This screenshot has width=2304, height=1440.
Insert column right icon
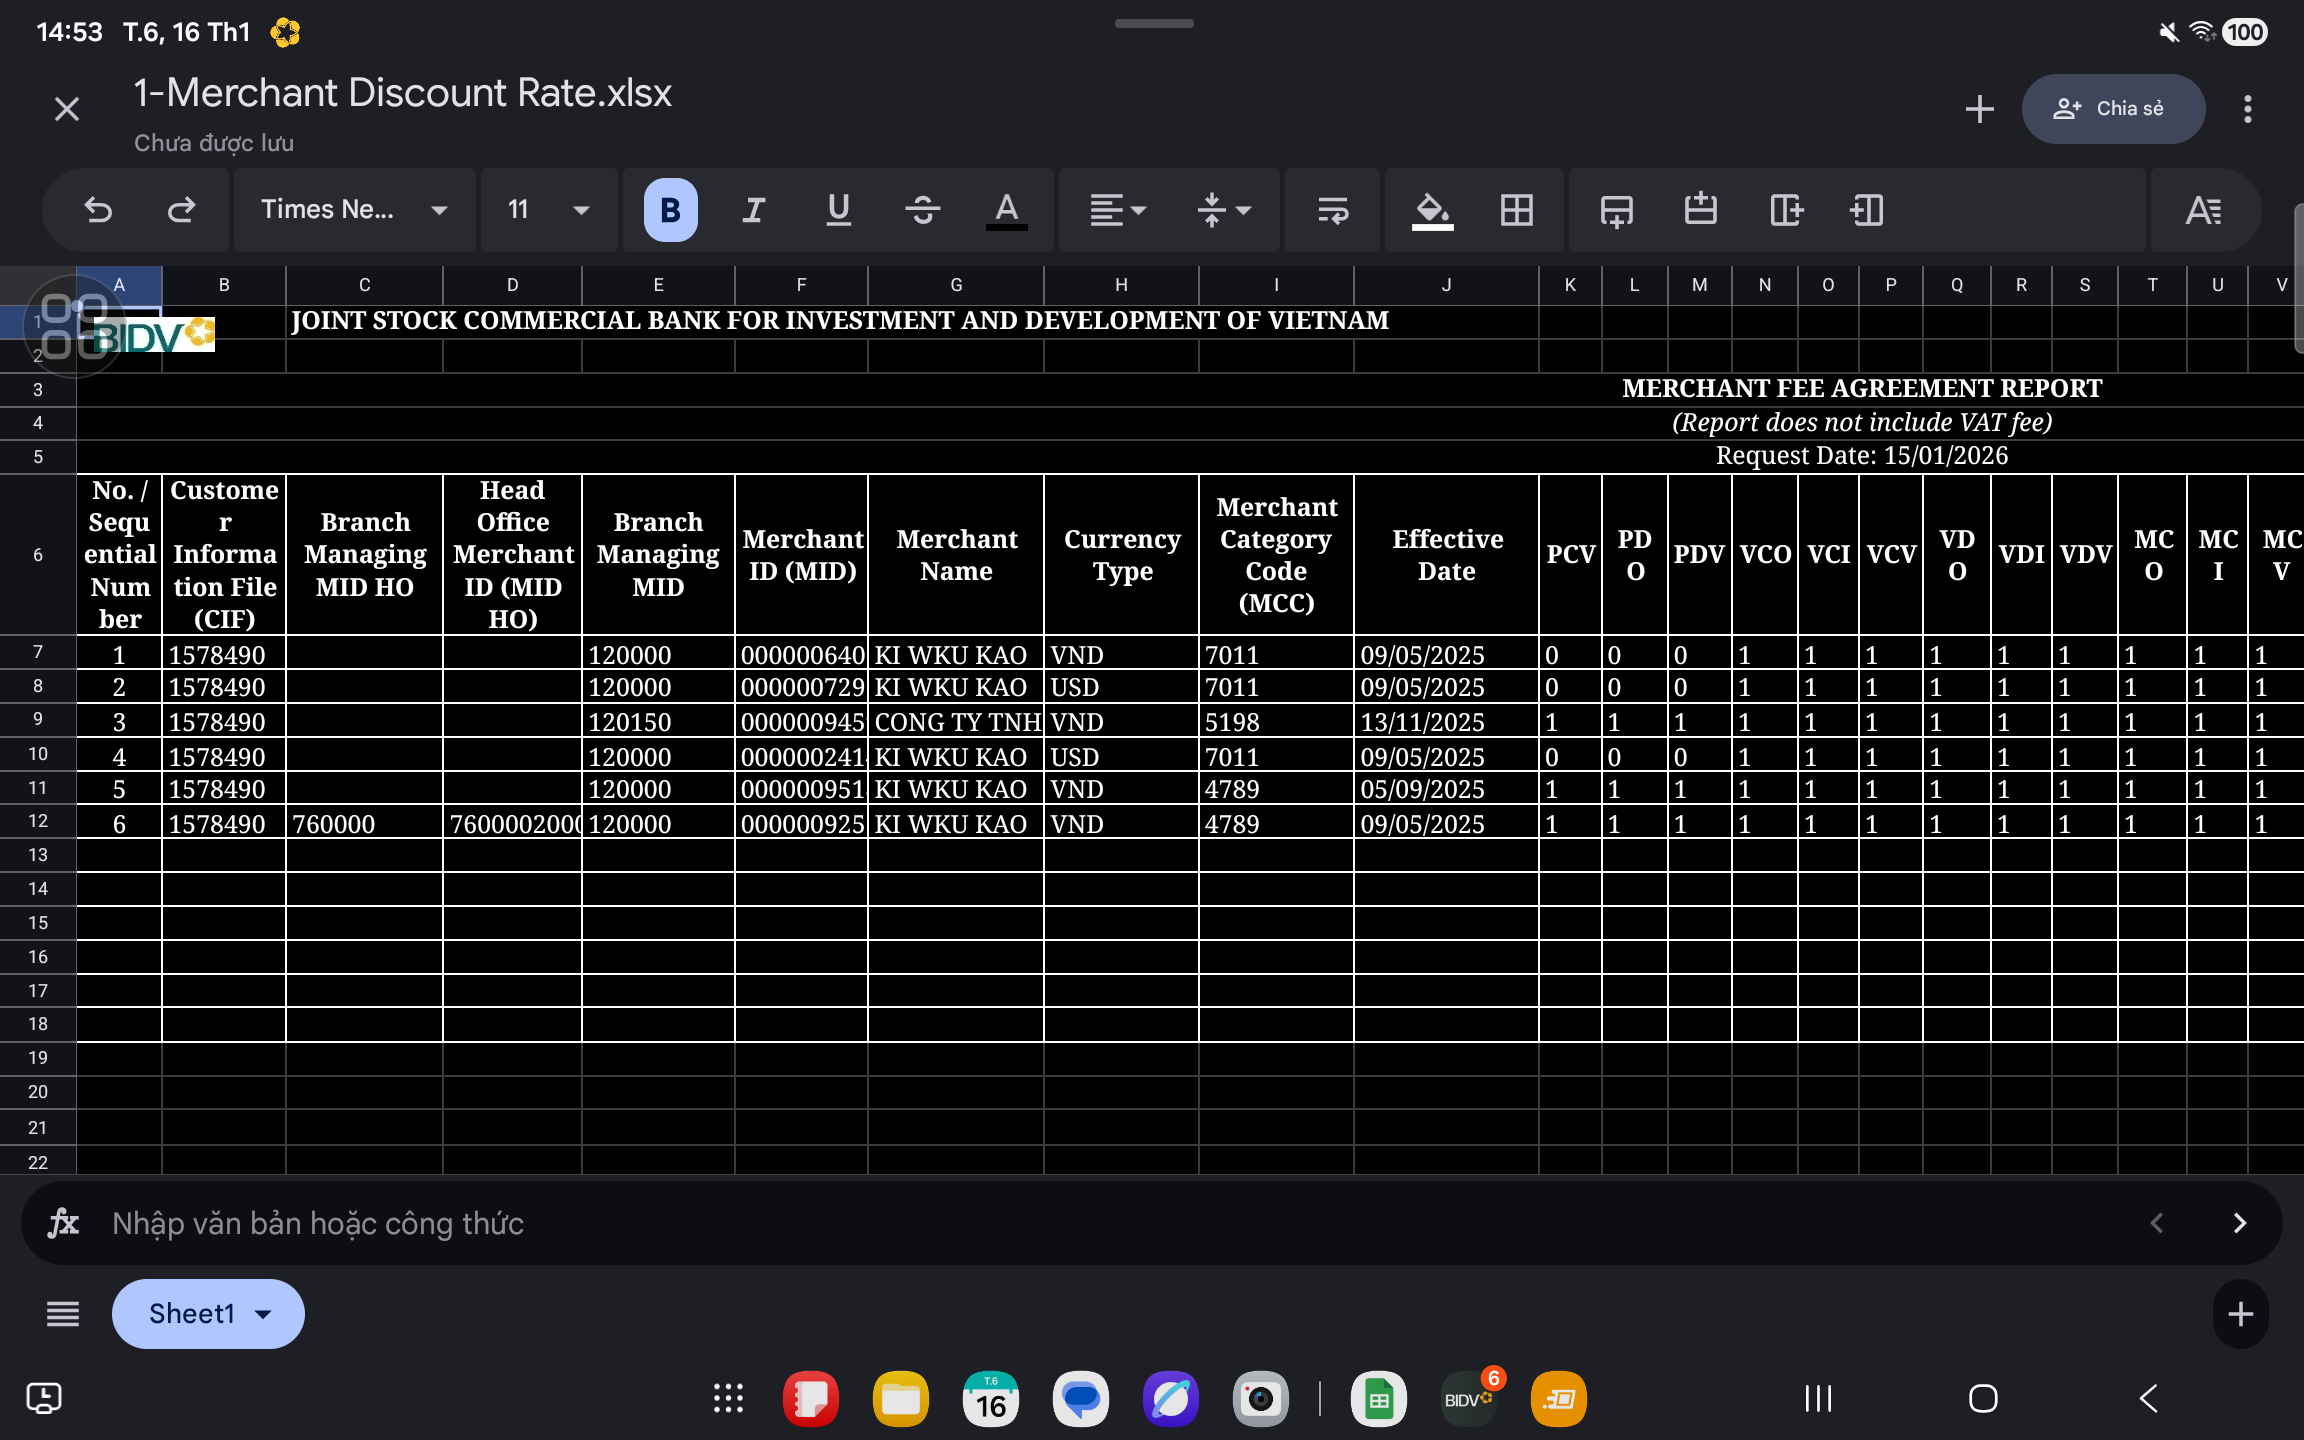tap(1786, 210)
